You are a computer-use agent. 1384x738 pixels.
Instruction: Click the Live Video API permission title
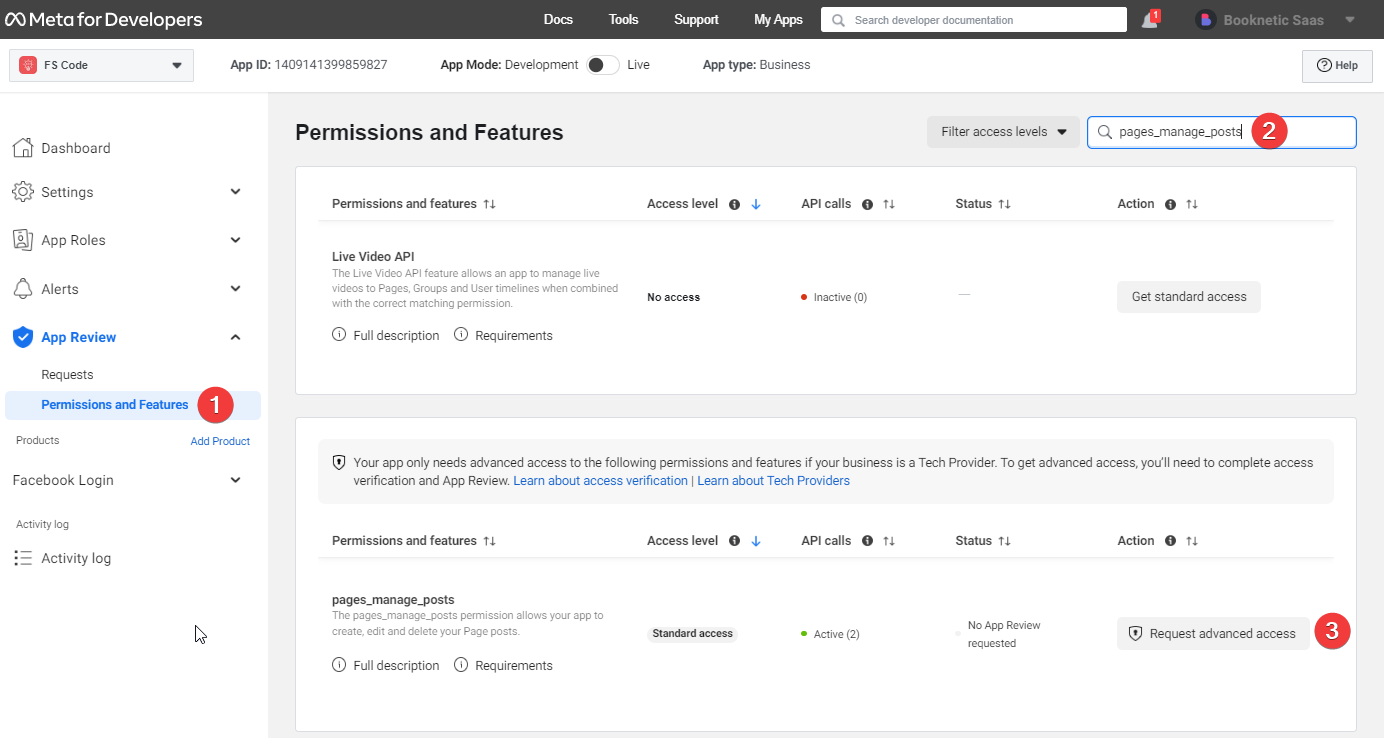tap(373, 257)
